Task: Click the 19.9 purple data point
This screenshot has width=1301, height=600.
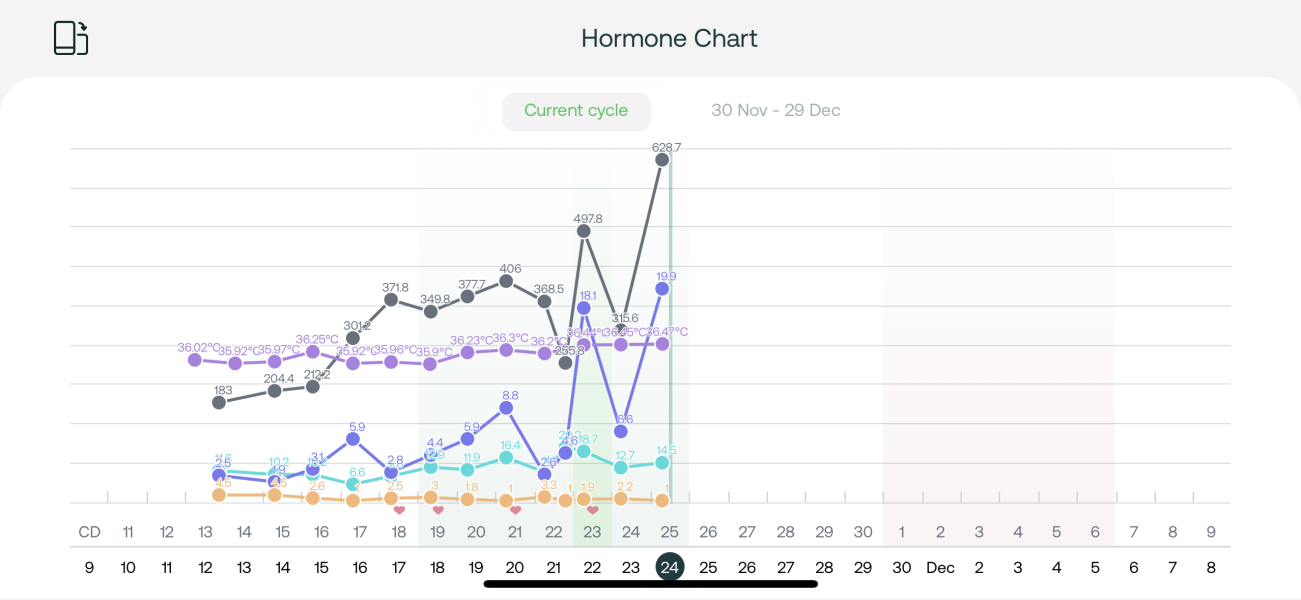Action: [661, 288]
